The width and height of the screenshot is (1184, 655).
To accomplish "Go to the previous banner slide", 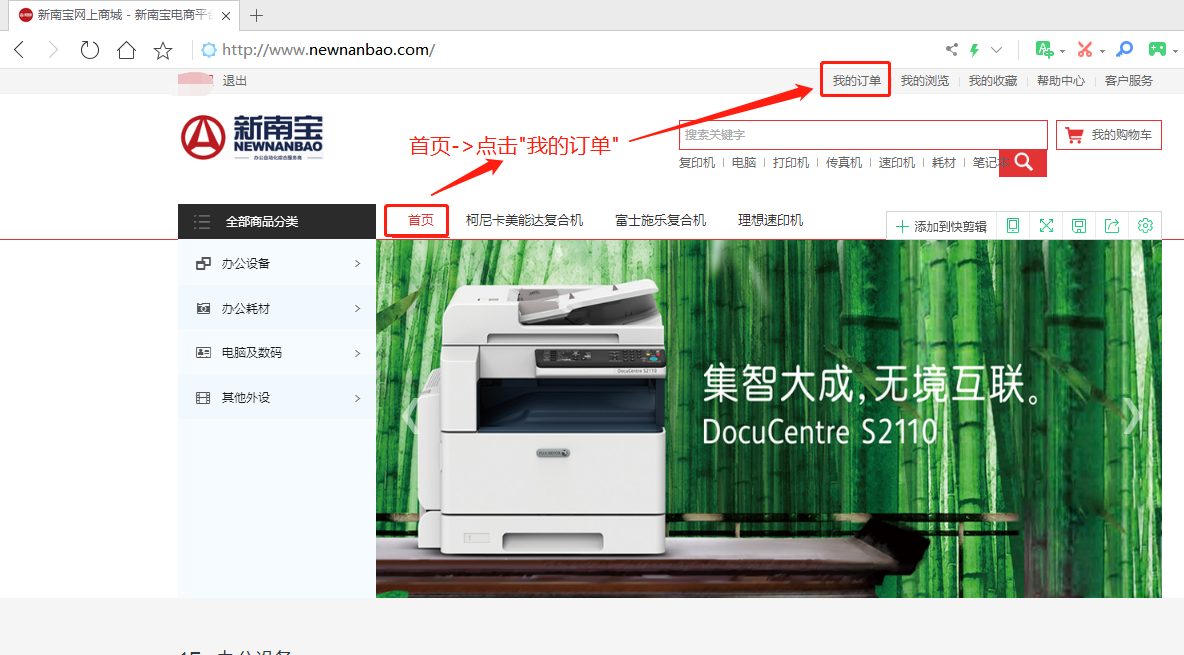I will [411, 416].
